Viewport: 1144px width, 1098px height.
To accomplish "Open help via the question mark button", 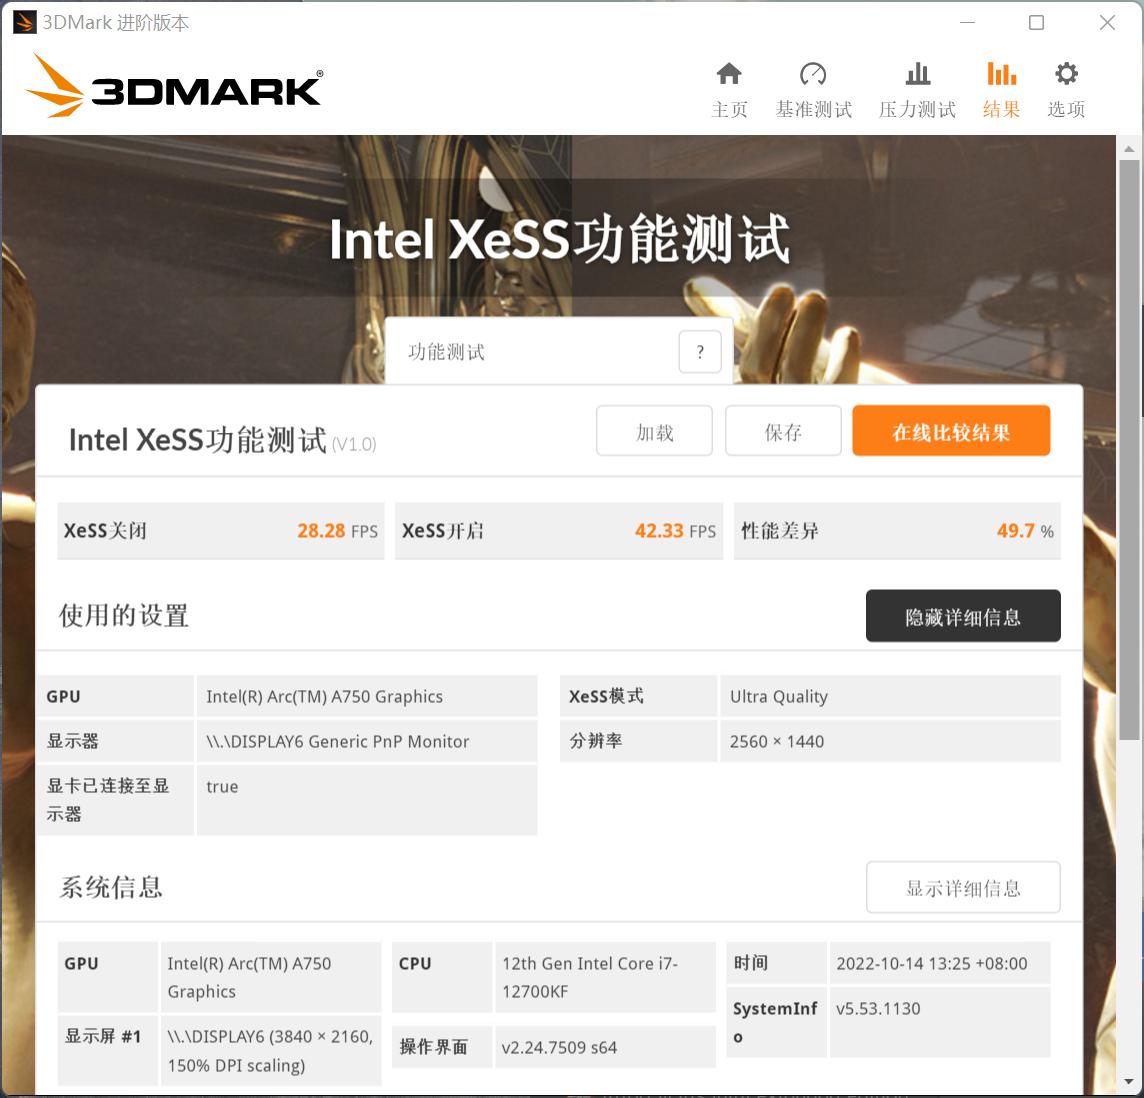I will (x=699, y=351).
